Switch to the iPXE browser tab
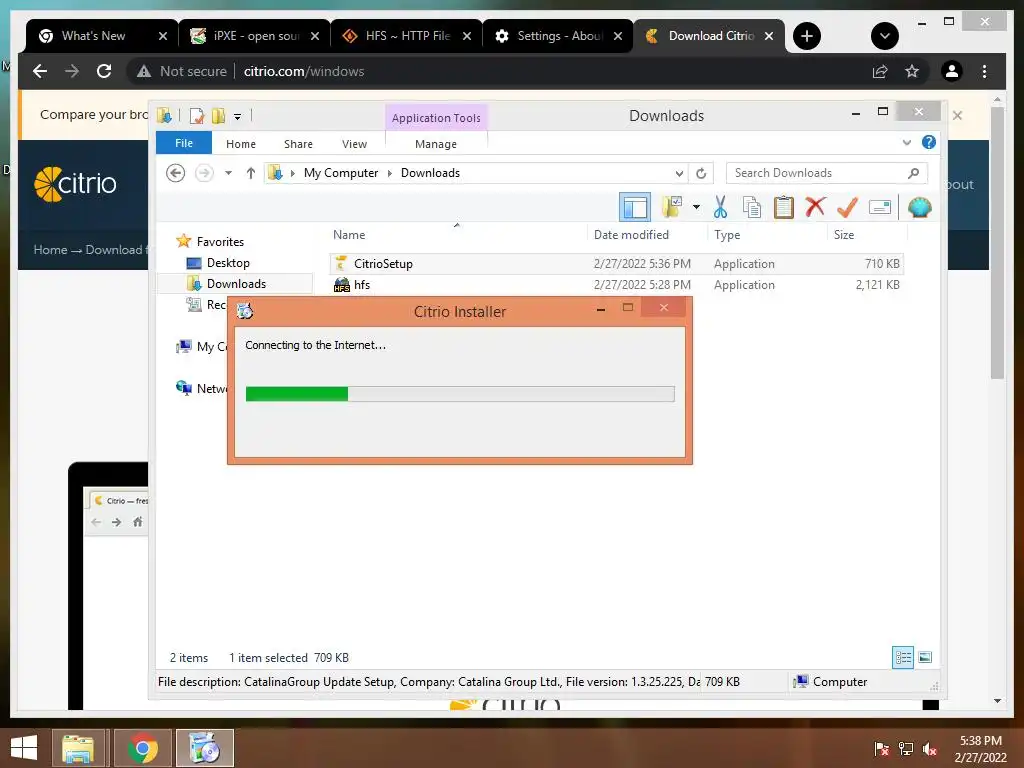Viewport: 1024px width, 768px height. point(256,36)
